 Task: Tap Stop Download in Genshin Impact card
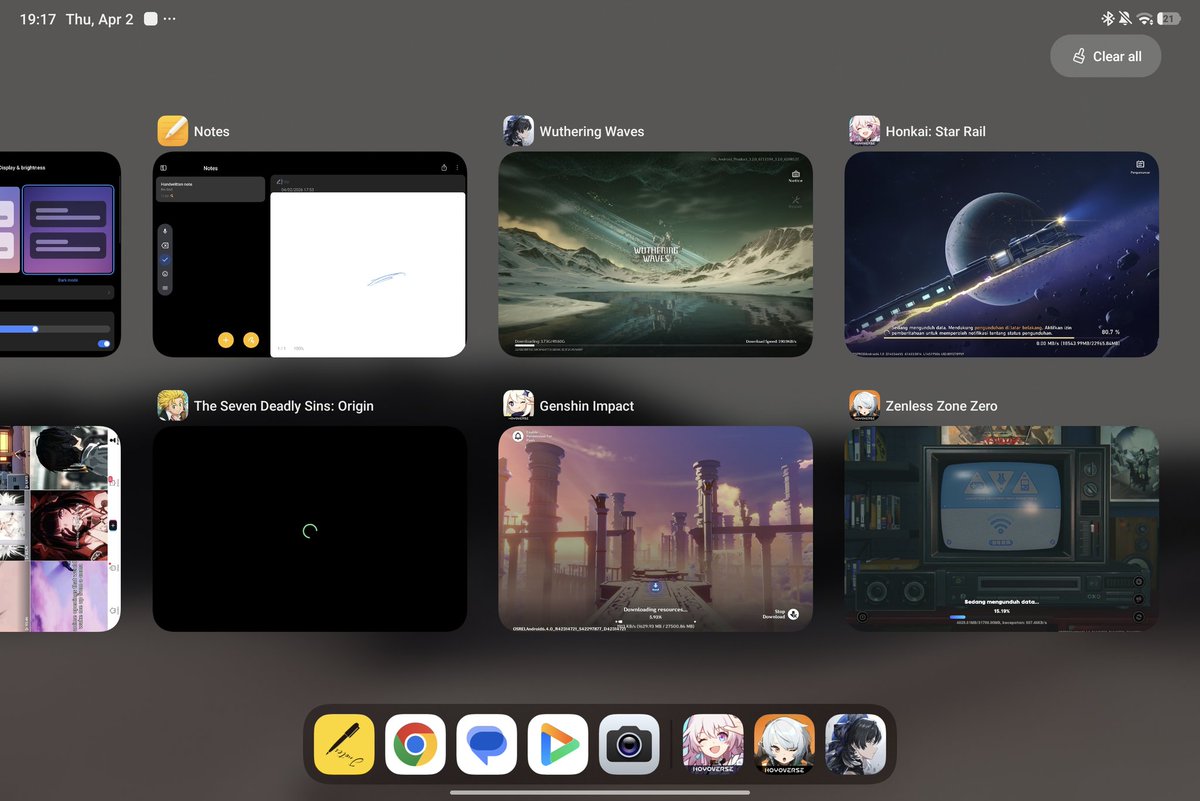point(781,614)
